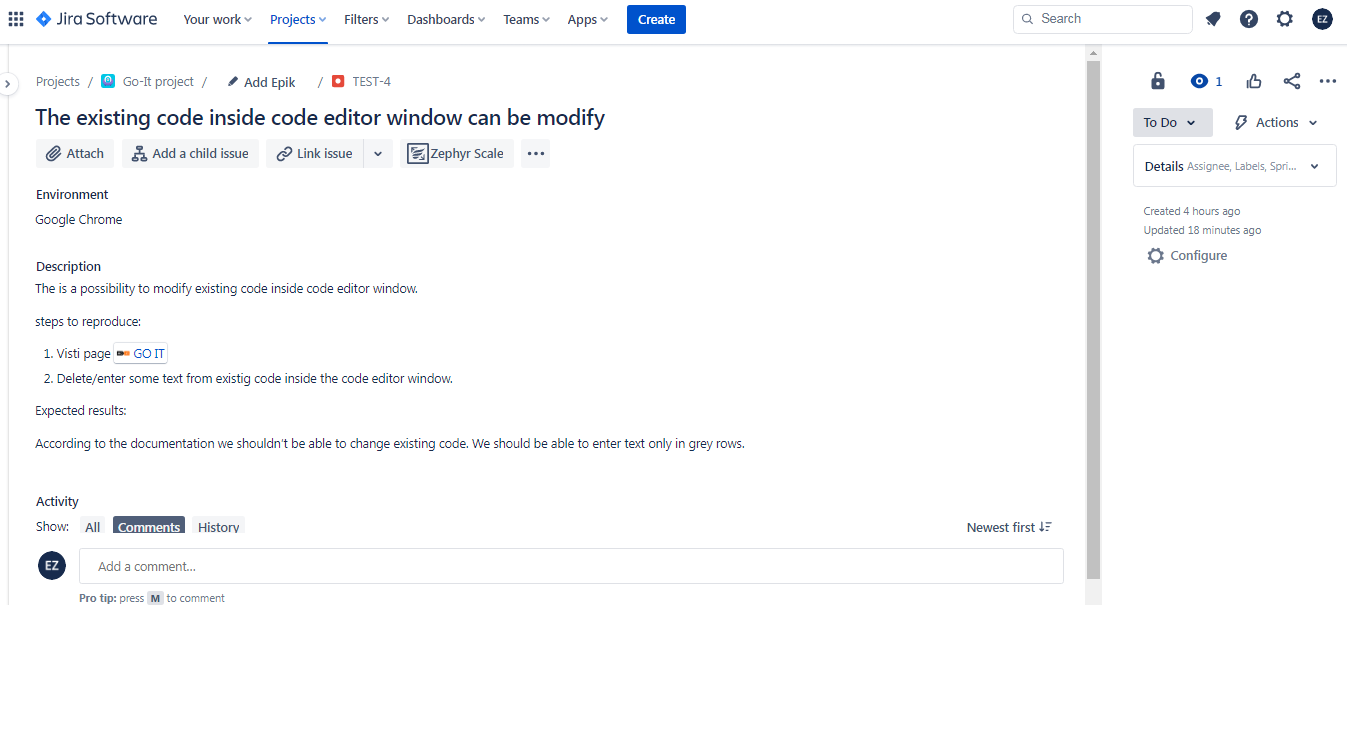Image resolution: width=1347 pixels, height=732 pixels.
Task: Select the Zephyr Scale icon on the issue
Action: pos(418,153)
